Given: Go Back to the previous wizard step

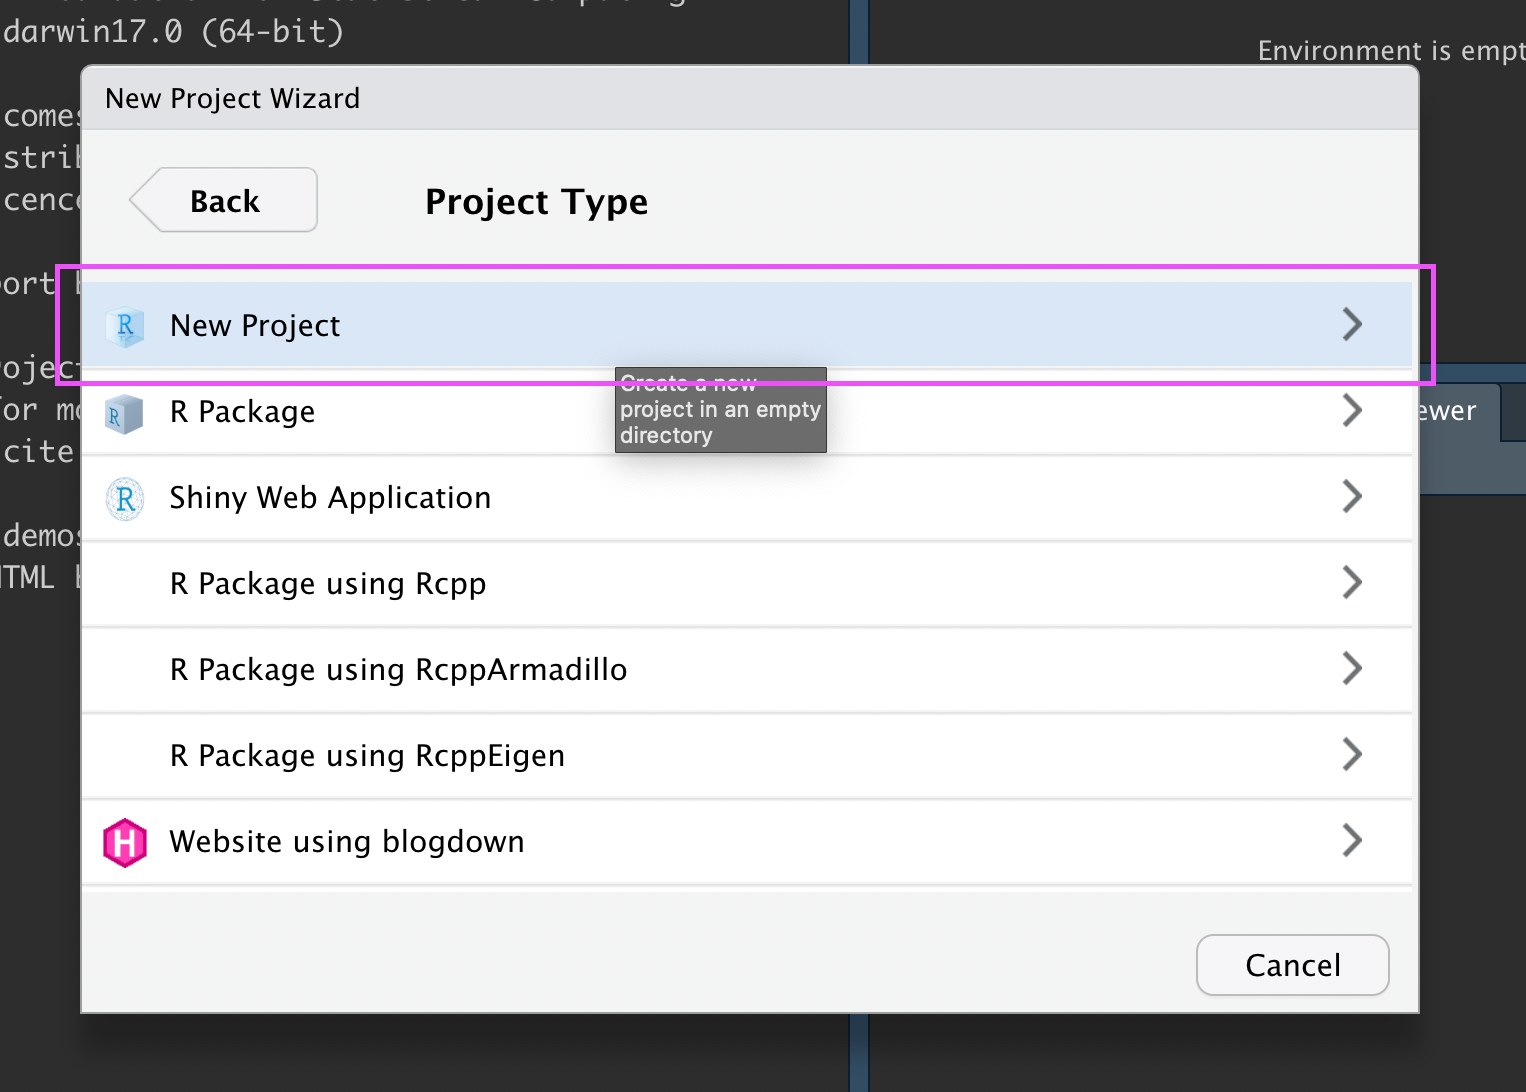Looking at the screenshot, I should 224,200.
